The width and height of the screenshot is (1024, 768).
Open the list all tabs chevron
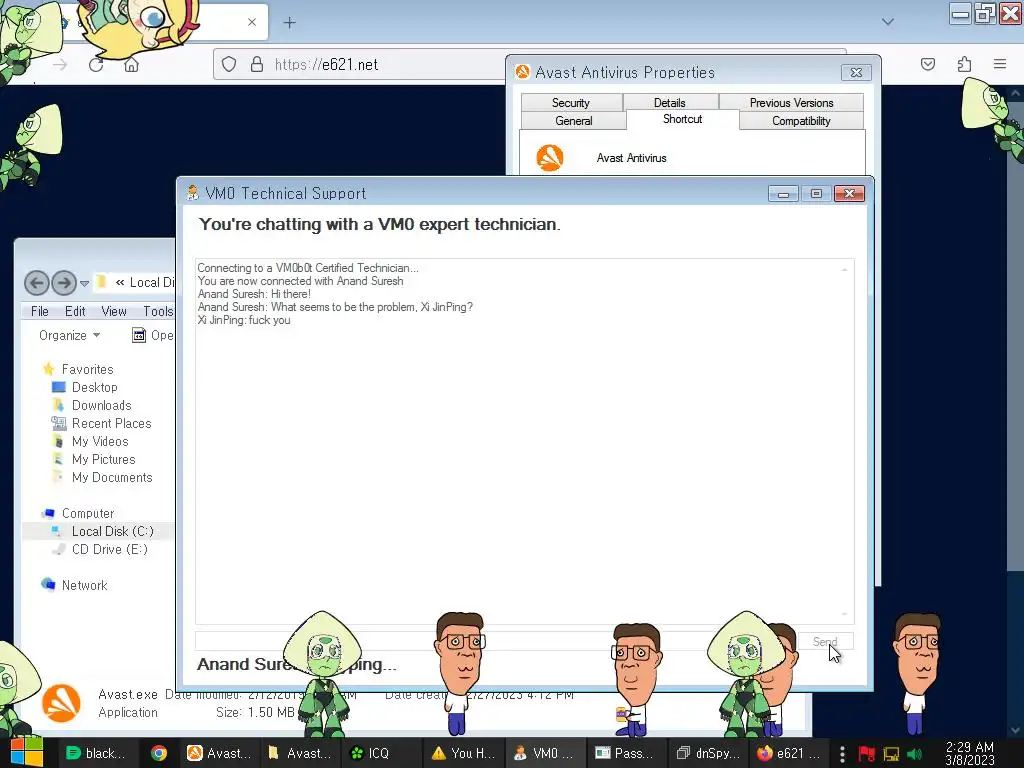888,22
